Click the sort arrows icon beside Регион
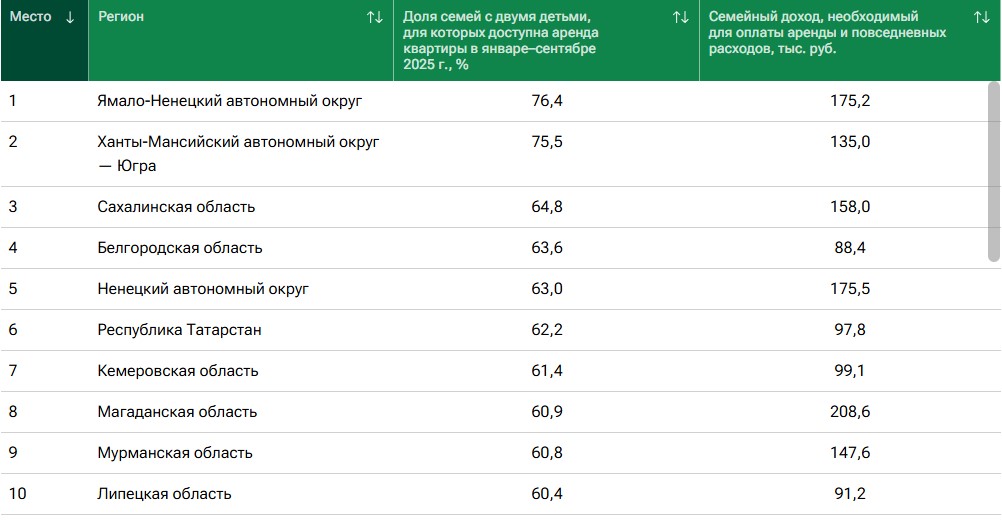This screenshot has width=1002, height=520. click(375, 17)
